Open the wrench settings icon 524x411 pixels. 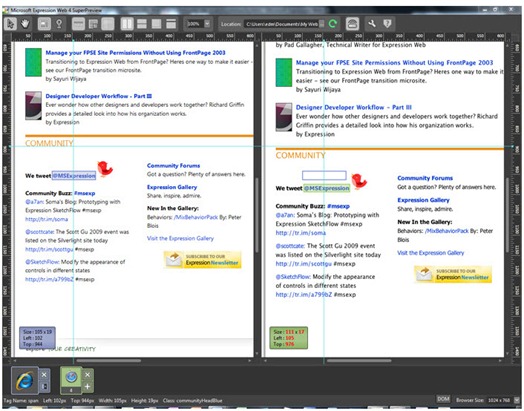click(372, 24)
